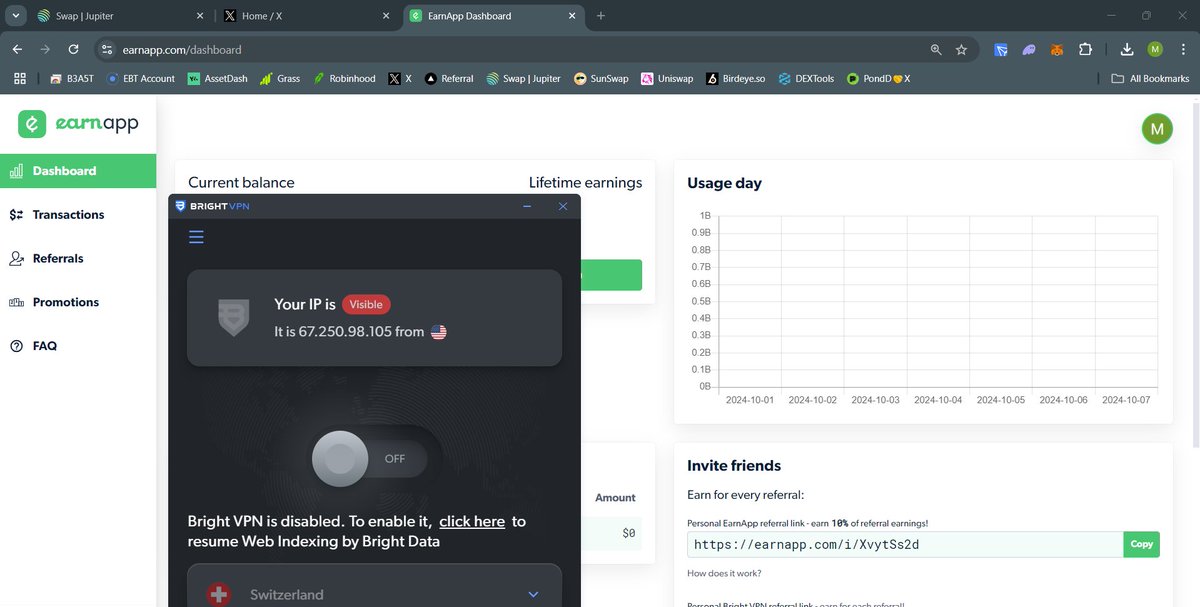Click the referral link field
1200x607 pixels.
[x=905, y=544]
